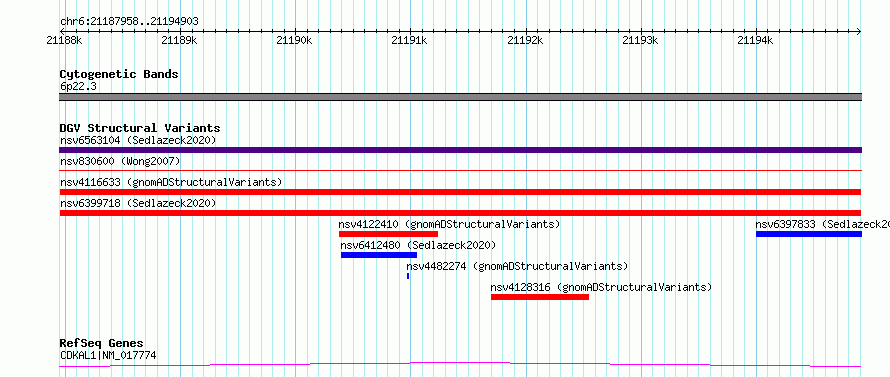
Task: Click the 21190k ruler tick label
Action: pos(295,40)
